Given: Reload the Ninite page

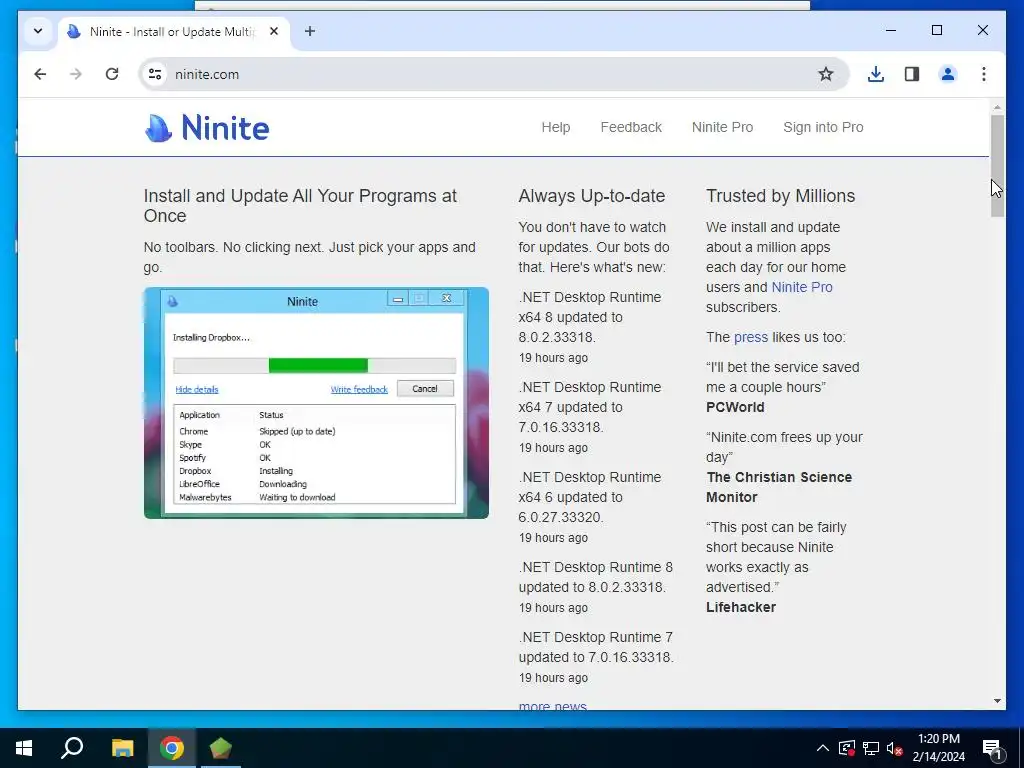Looking at the screenshot, I should (x=112, y=74).
